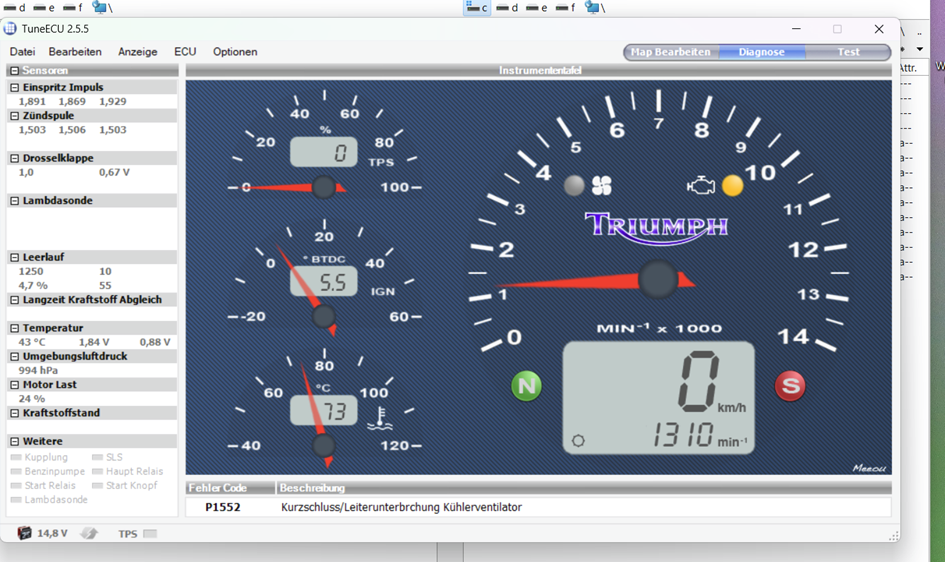945x562 pixels.
Task: Click the TuneECU app icon in title bar
Action: tap(10, 28)
